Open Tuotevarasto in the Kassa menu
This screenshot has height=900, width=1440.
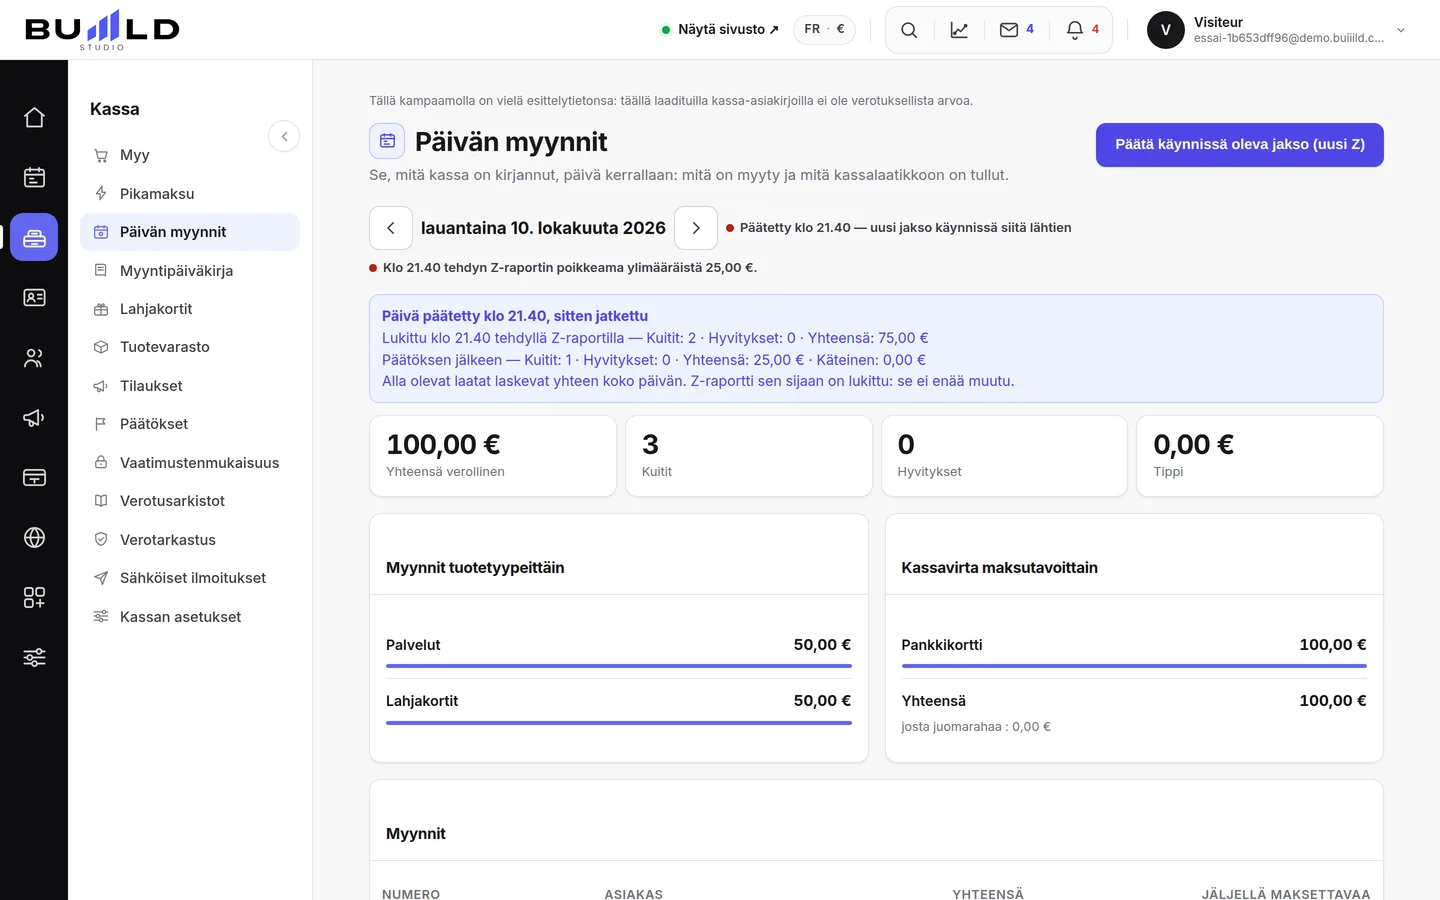click(190, 347)
